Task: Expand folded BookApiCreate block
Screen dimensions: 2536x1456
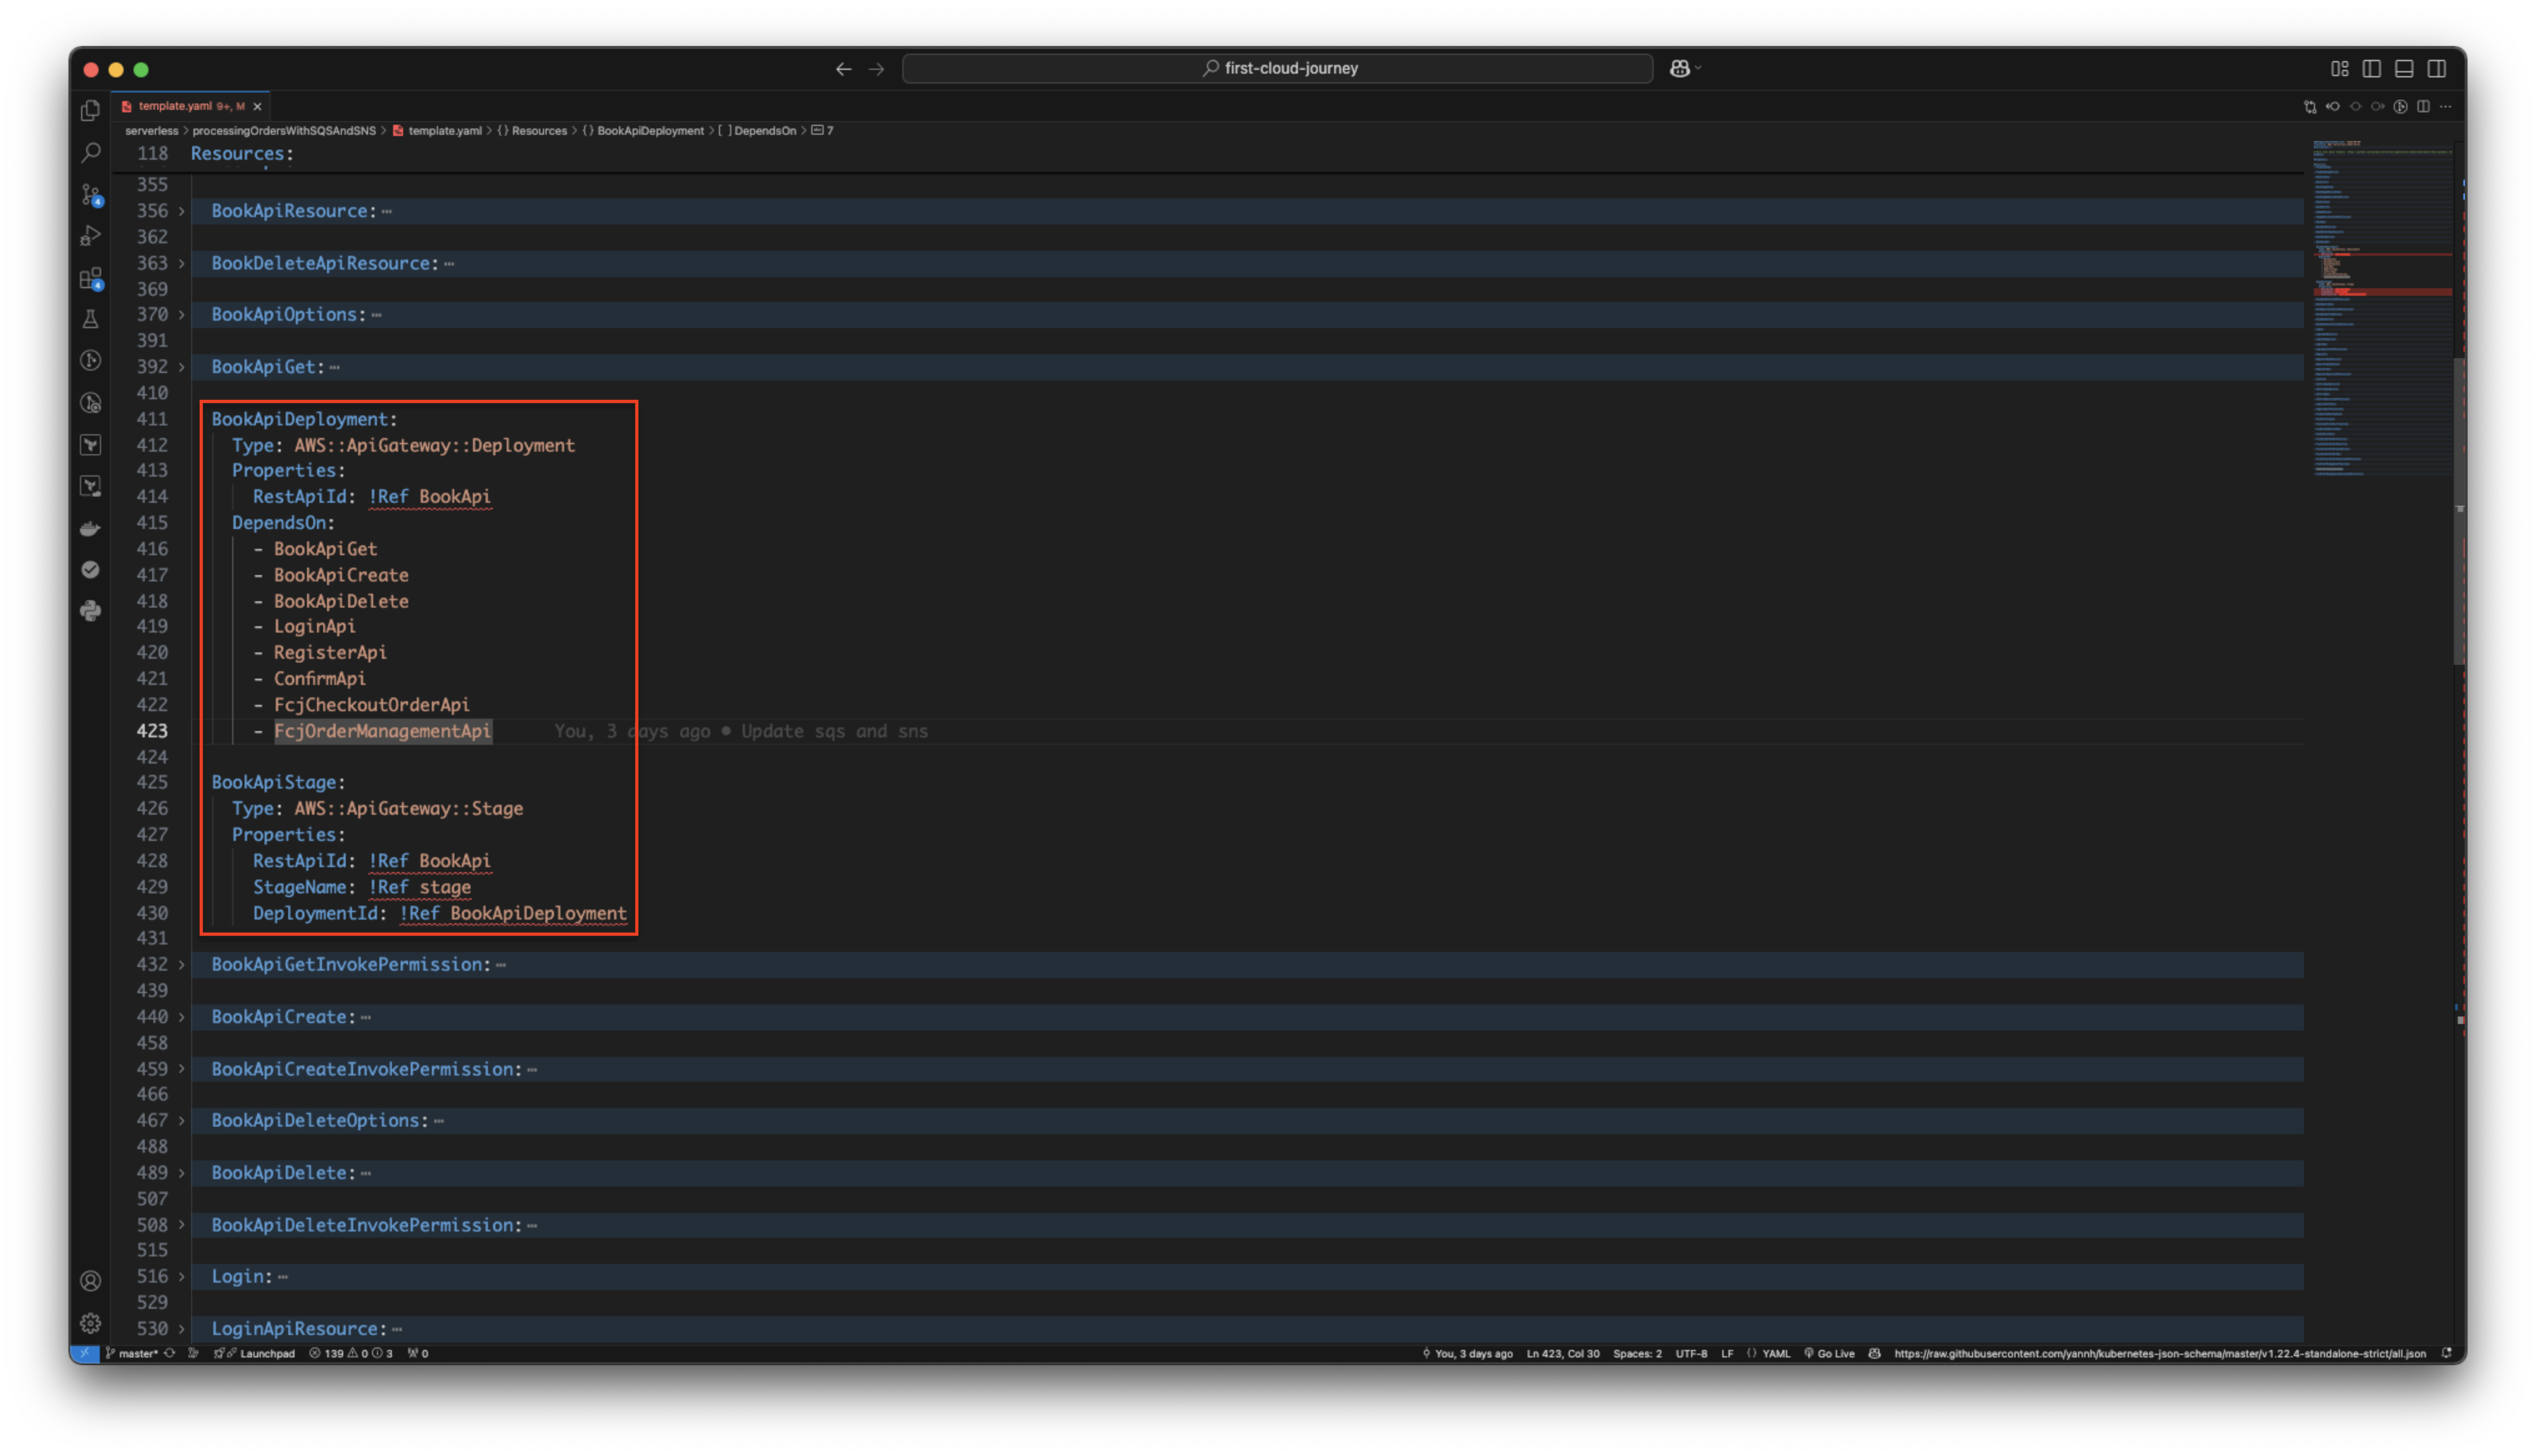Action: [x=181, y=1016]
